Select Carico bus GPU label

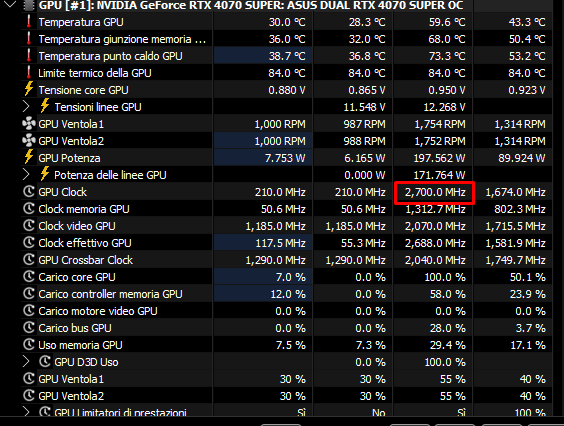pos(75,328)
